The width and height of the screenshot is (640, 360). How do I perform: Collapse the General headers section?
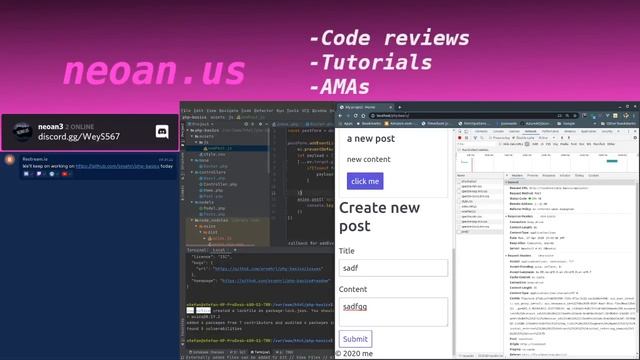(x=507, y=182)
